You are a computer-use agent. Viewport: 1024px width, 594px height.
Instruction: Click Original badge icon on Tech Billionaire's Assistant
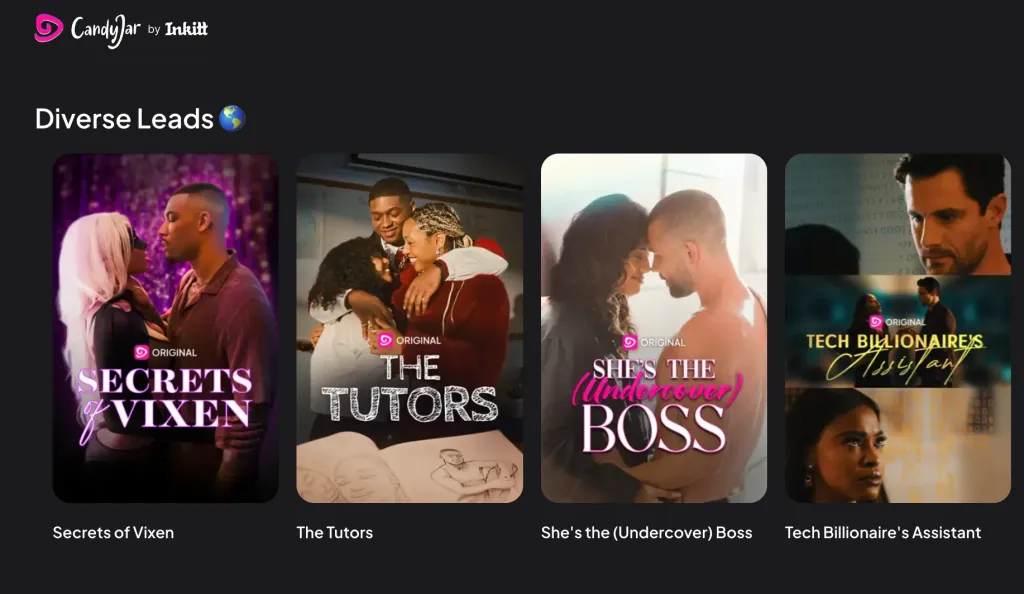tap(876, 322)
